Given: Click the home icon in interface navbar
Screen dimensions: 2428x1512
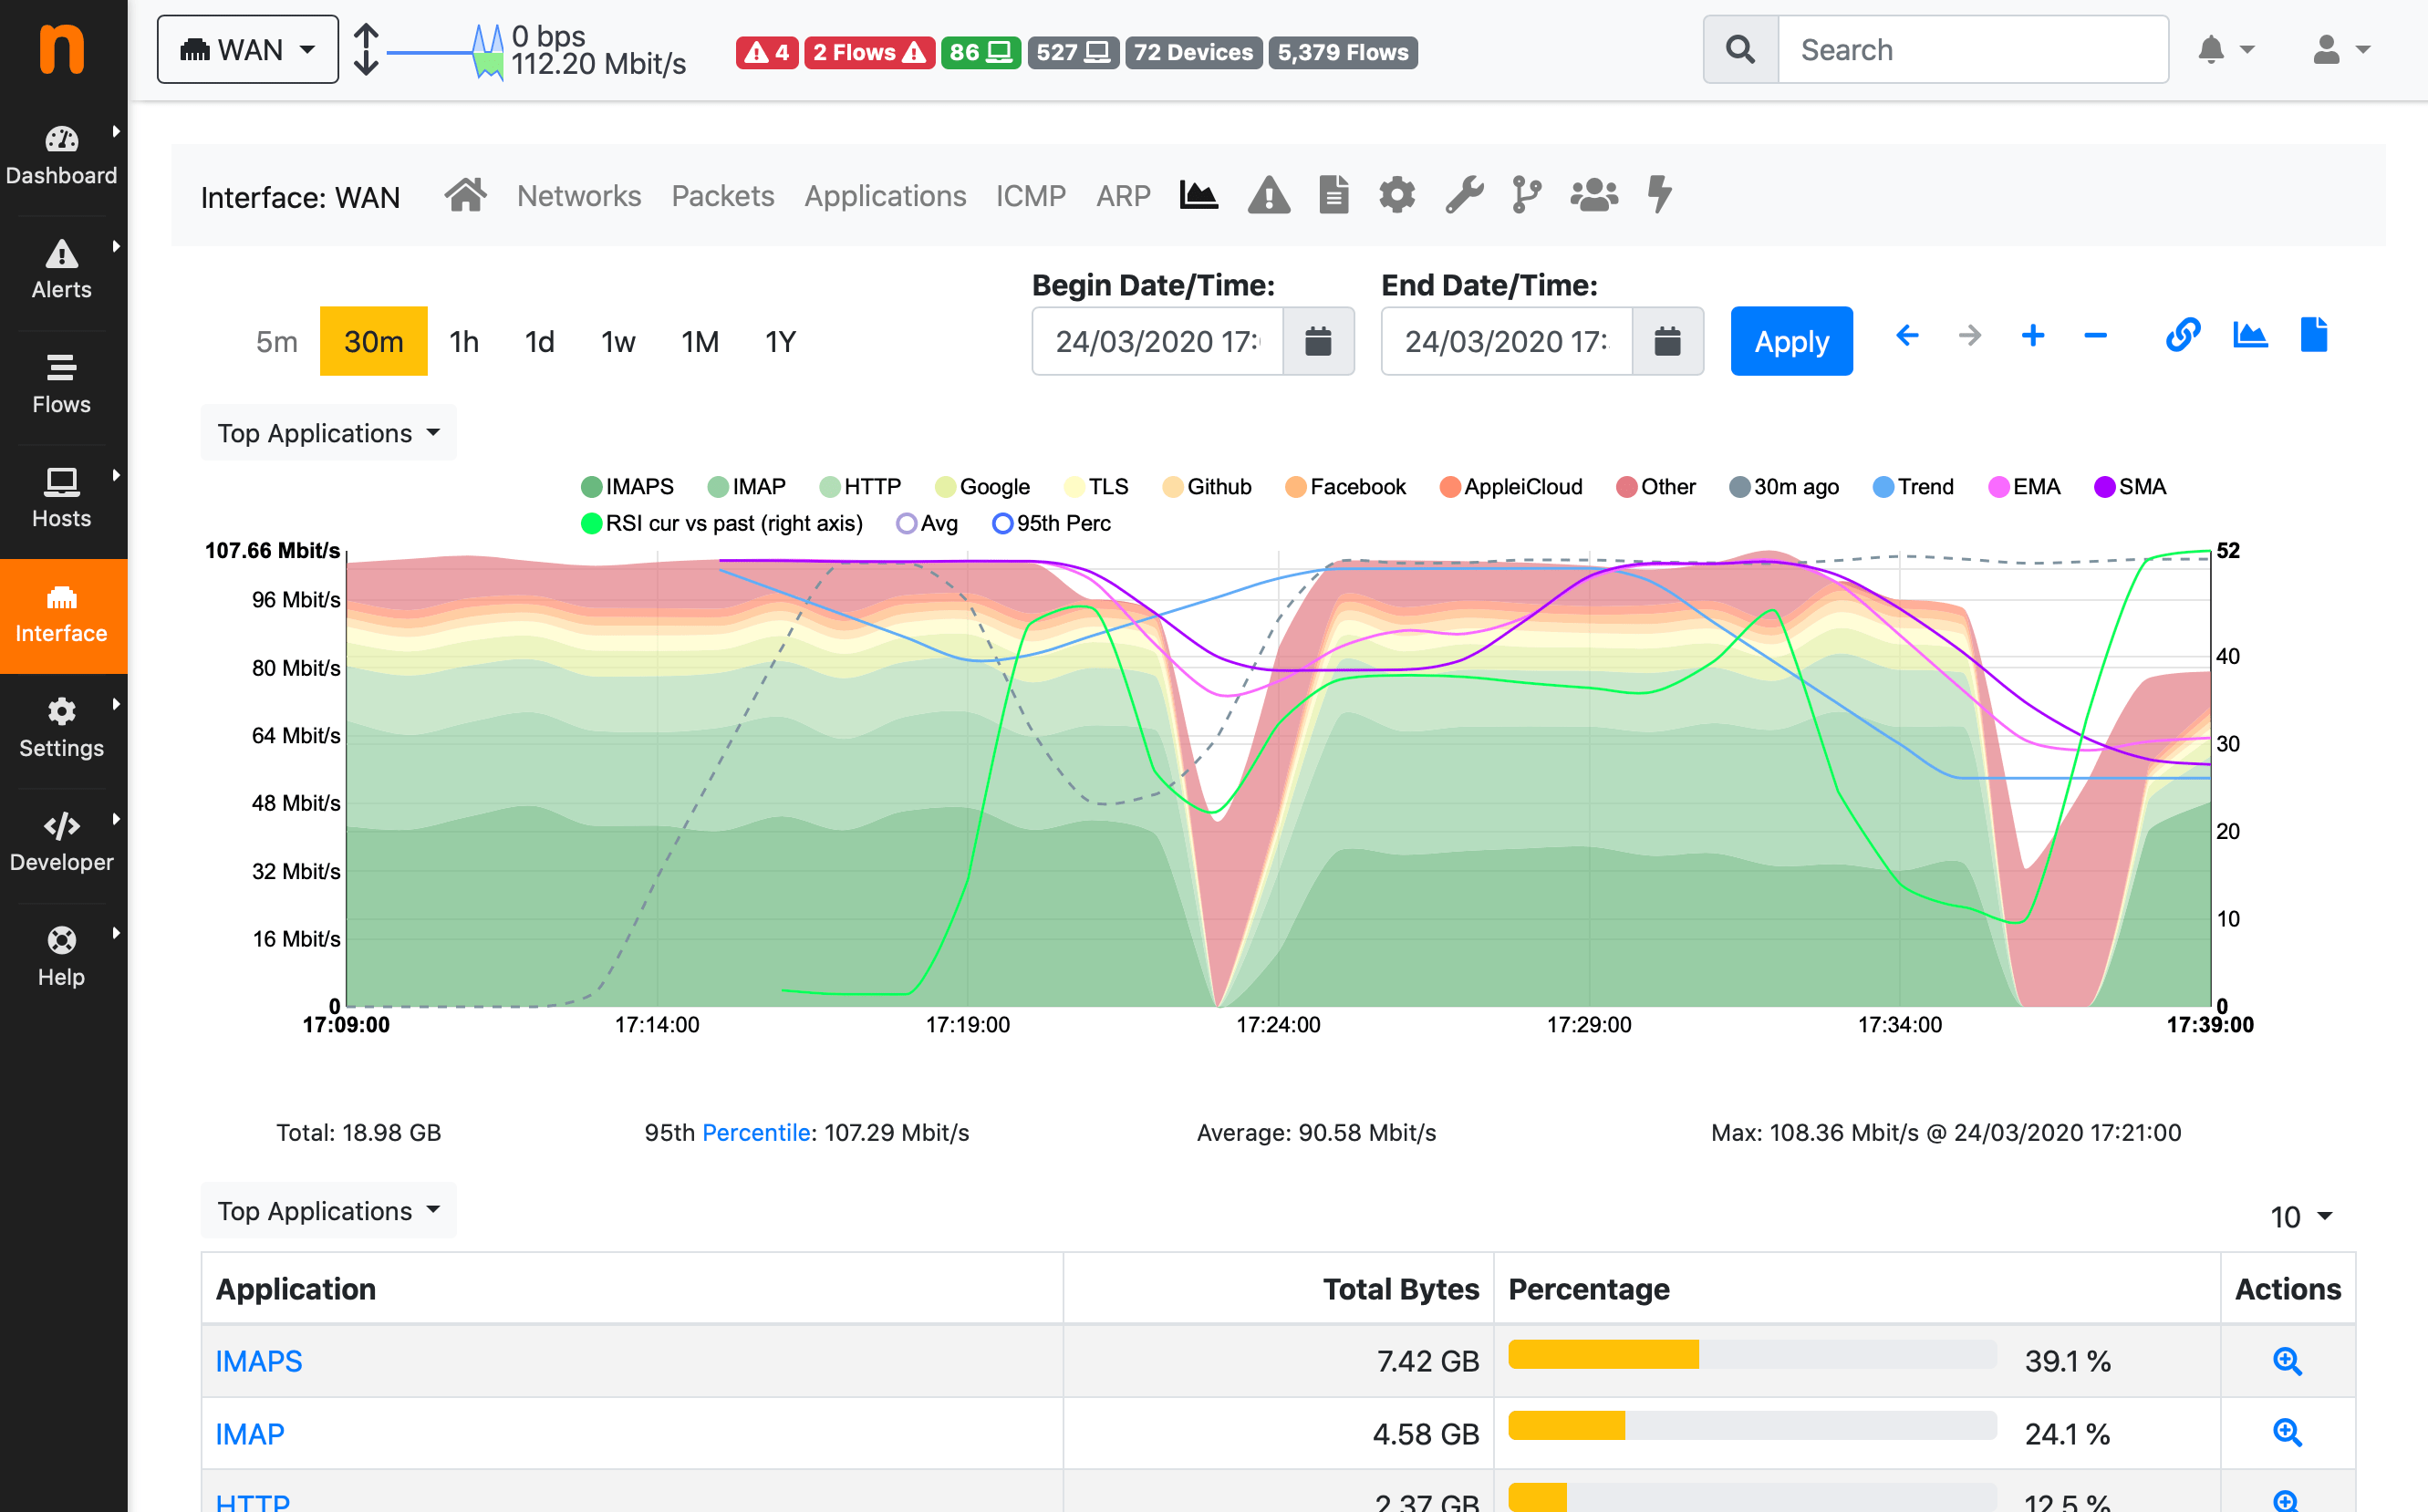Looking at the screenshot, I should tap(465, 195).
